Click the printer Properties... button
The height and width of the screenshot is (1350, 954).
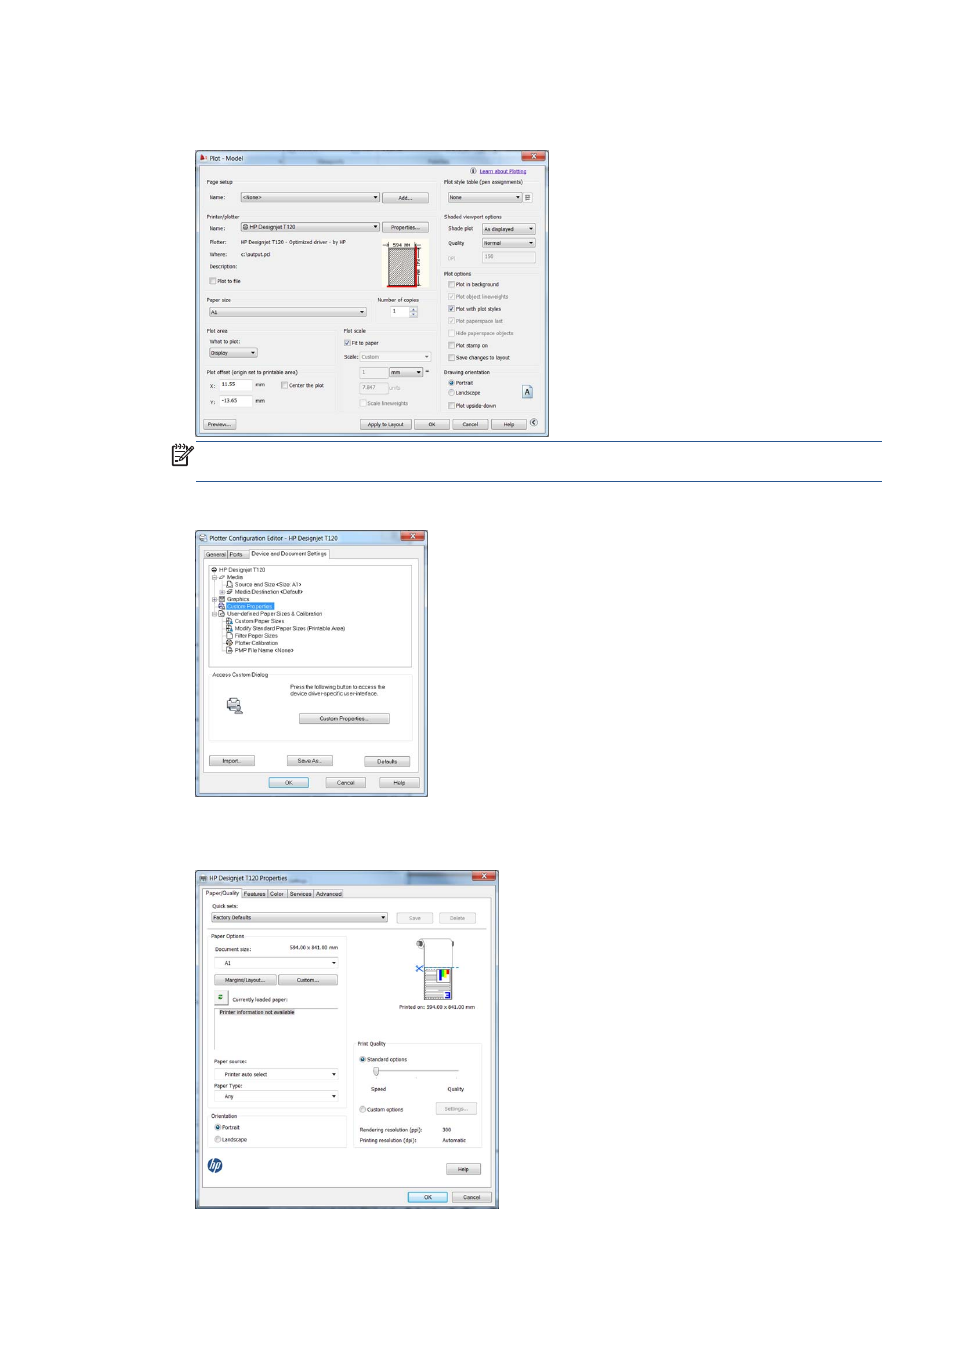tap(405, 227)
